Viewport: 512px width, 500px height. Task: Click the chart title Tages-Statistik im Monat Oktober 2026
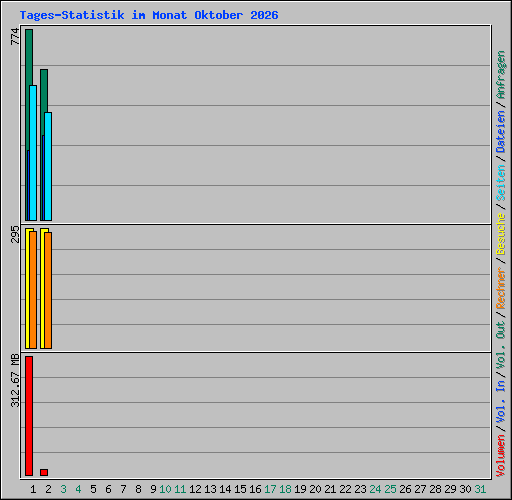pyautogui.click(x=149, y=15)
